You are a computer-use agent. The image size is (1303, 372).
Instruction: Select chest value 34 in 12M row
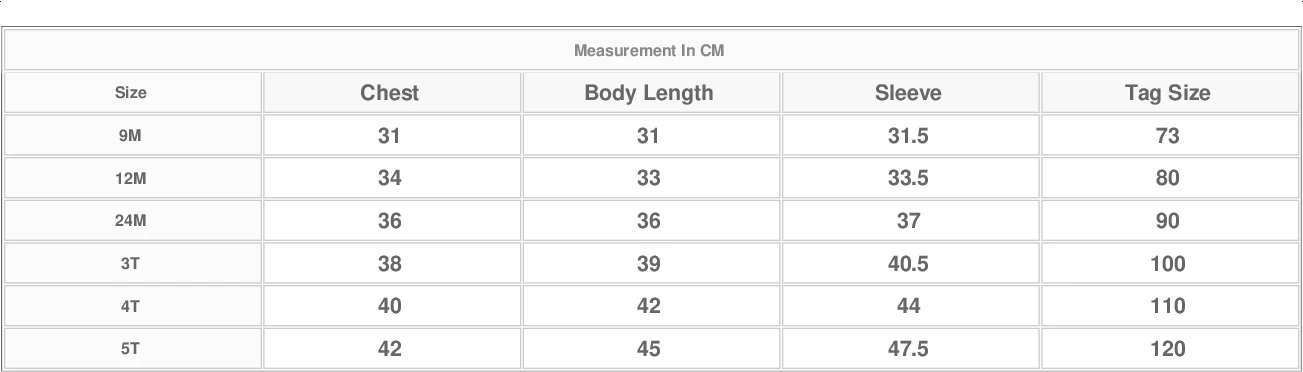click(390, 179)
